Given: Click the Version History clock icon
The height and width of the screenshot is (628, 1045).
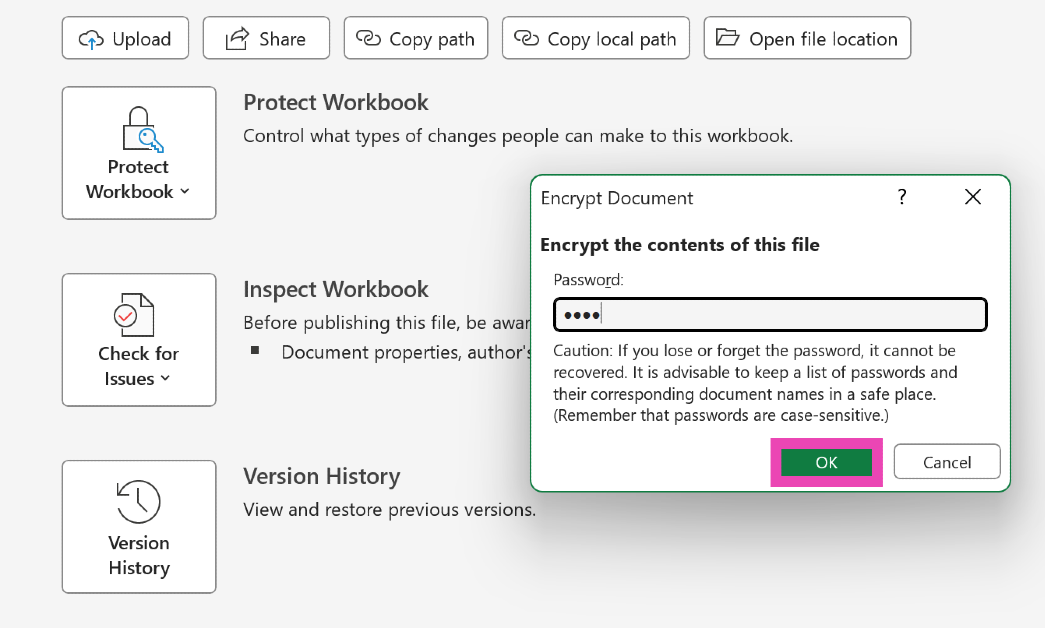Looking at the screenshot, I should pyautogui.click(x=138, y=502).
